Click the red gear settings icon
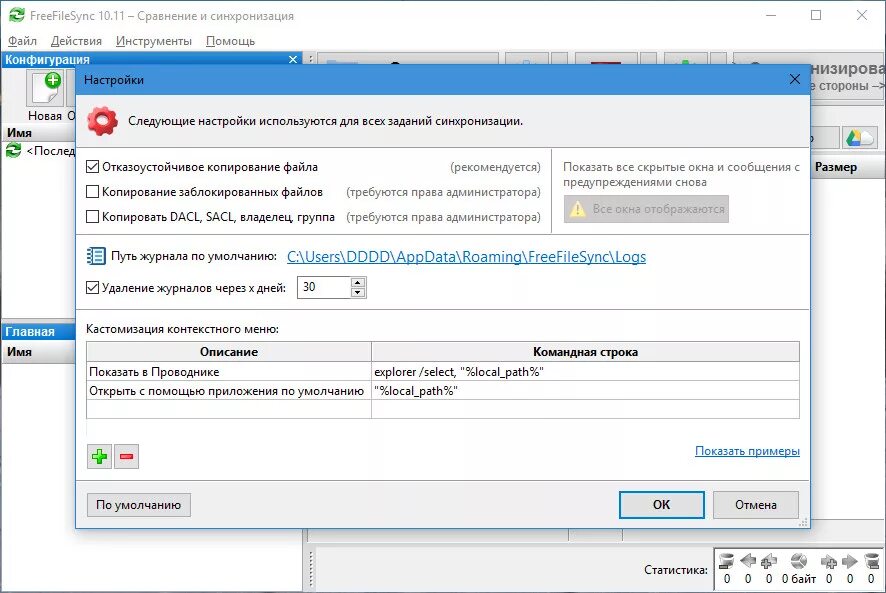The image size is (886, 593). 102,121
